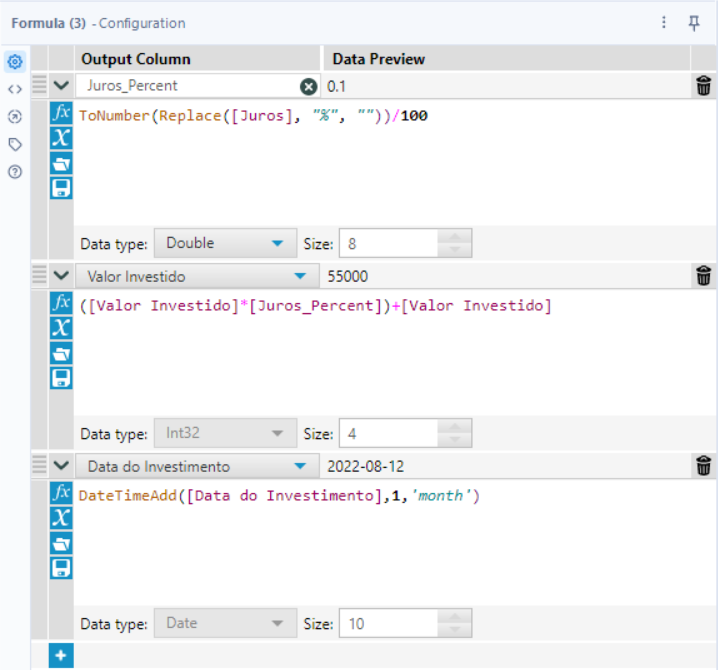The image size is (718, 670).
Task: Delete the Data do Investimento expression
Action: pyautogui.click(x=703, y=466)
